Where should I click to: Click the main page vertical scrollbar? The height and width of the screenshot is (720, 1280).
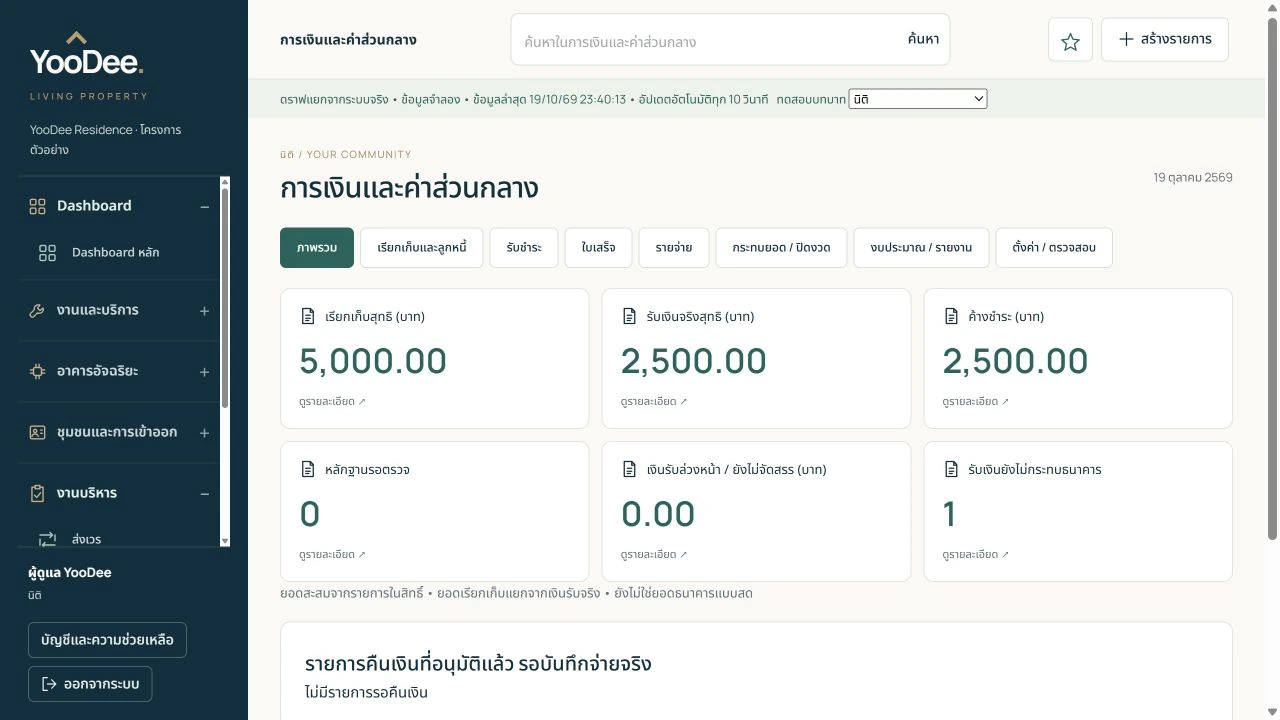[1272, 280]
